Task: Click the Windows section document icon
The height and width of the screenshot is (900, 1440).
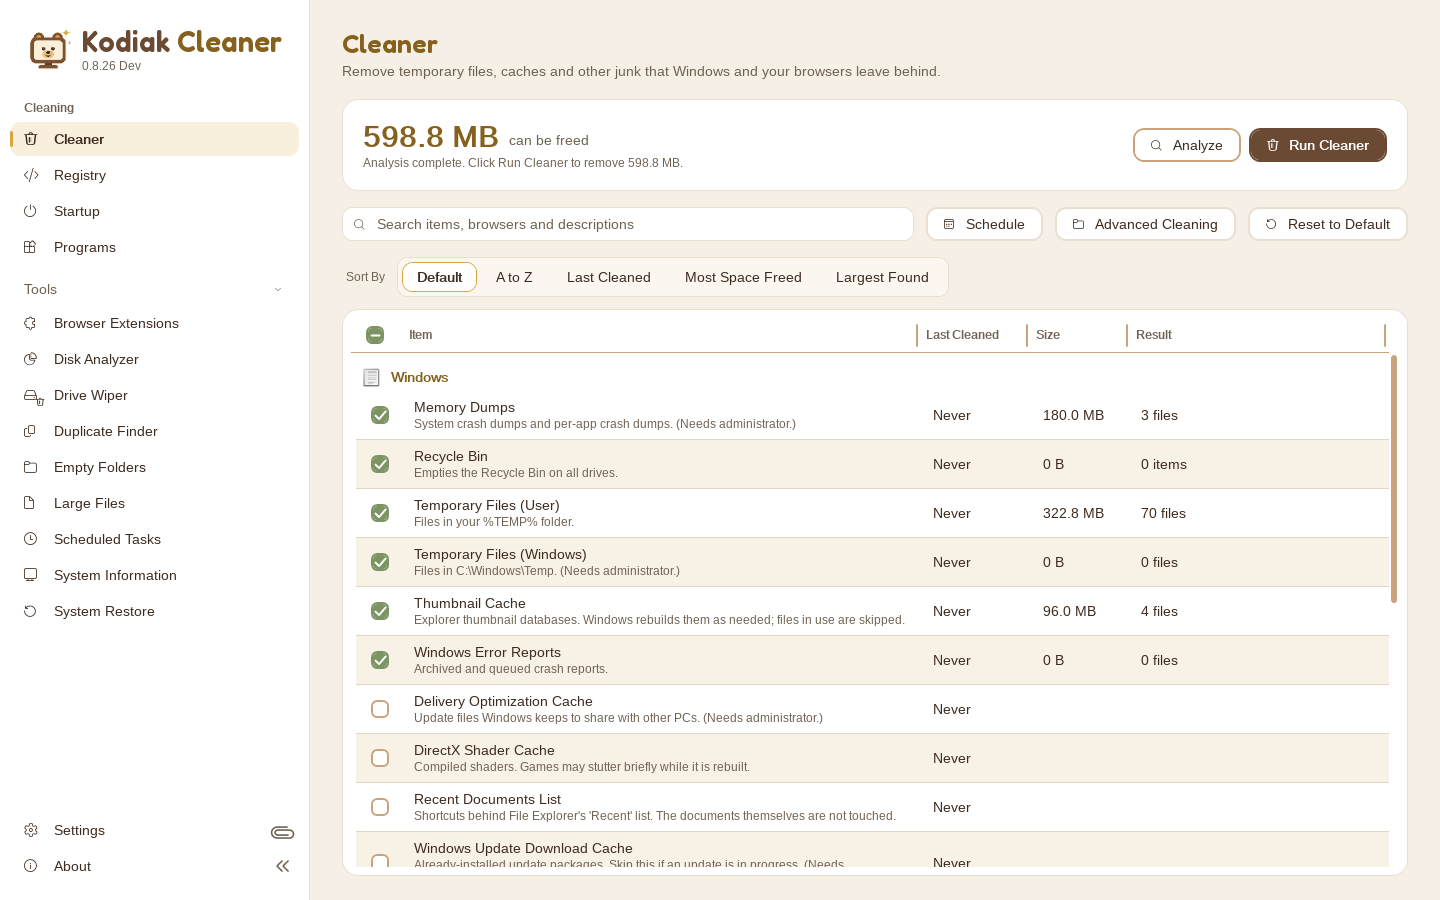Action: (x=371, y=377)
